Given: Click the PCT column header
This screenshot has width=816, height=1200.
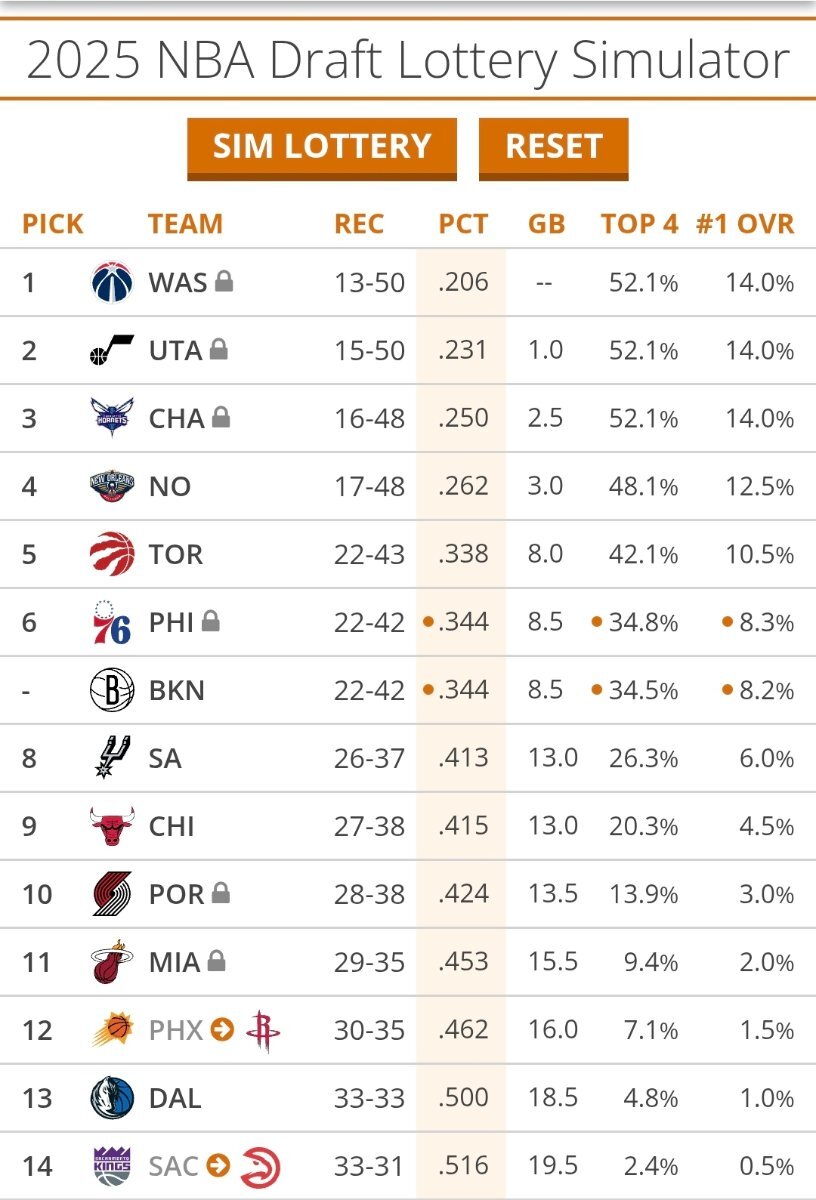Looking at the screenshot, I should coord(463,224).
